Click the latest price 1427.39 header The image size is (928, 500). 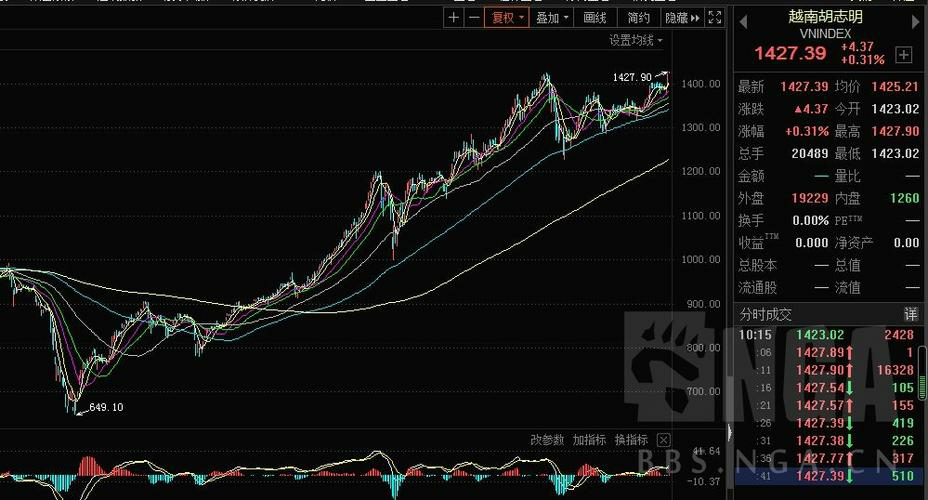click(790, 53)
